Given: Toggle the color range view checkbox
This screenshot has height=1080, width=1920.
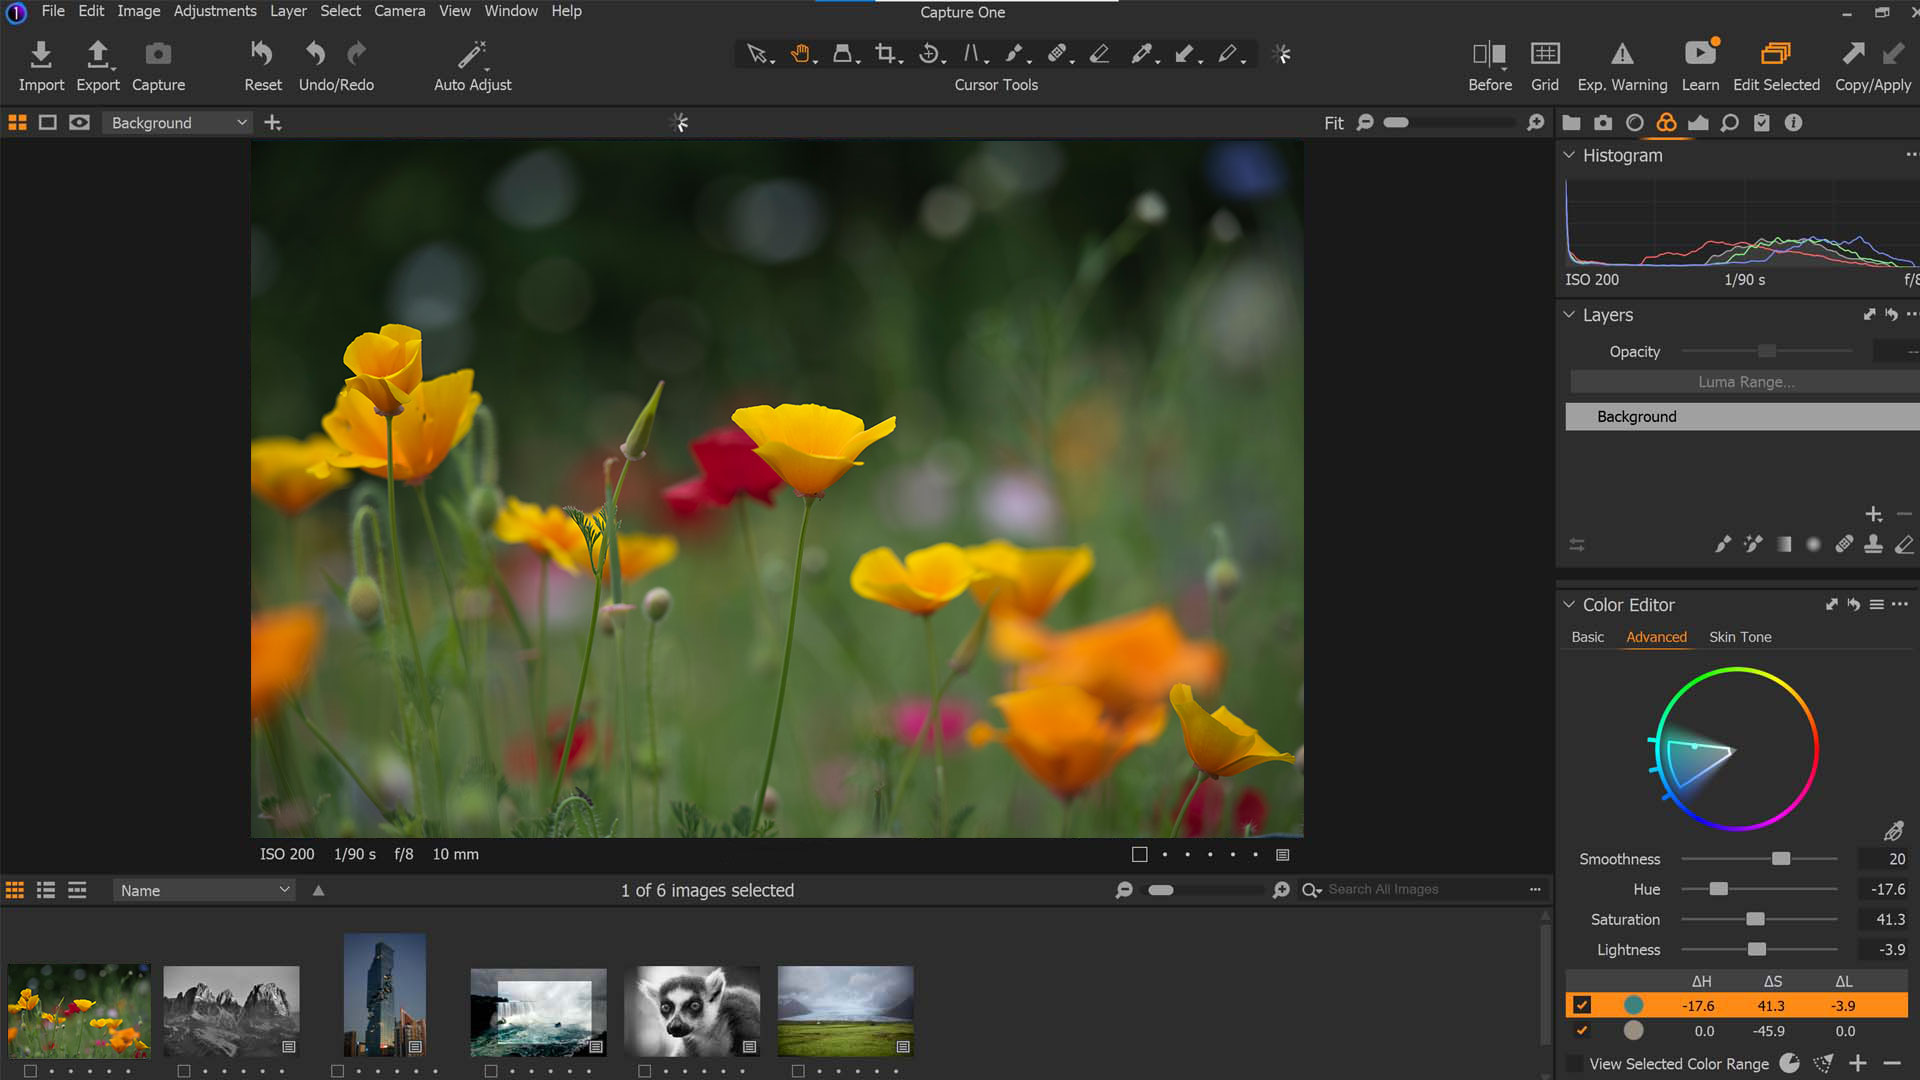Looking at the screenshot, I should (1576, 1064).
